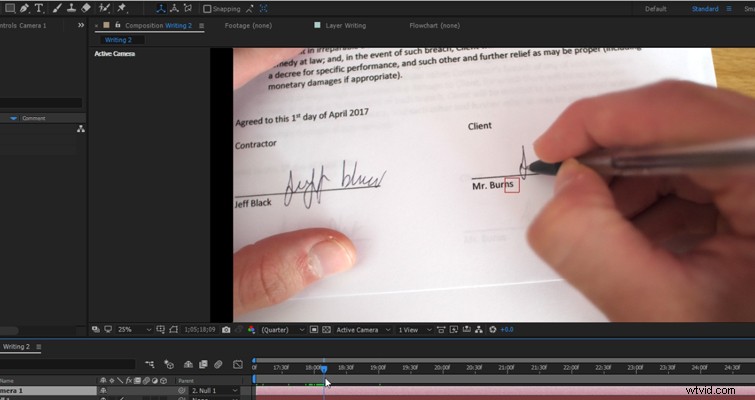Open the Standard workspace menu icon
The height and width of the screenshot is (400, 755).
click(x=729, y=9)
